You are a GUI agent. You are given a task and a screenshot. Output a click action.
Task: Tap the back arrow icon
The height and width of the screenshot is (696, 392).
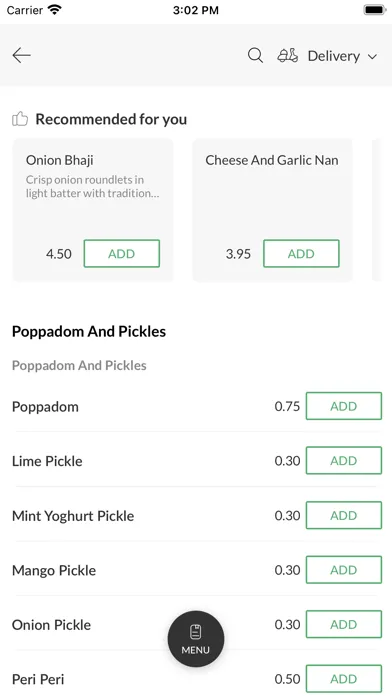(x=21, y=55)
